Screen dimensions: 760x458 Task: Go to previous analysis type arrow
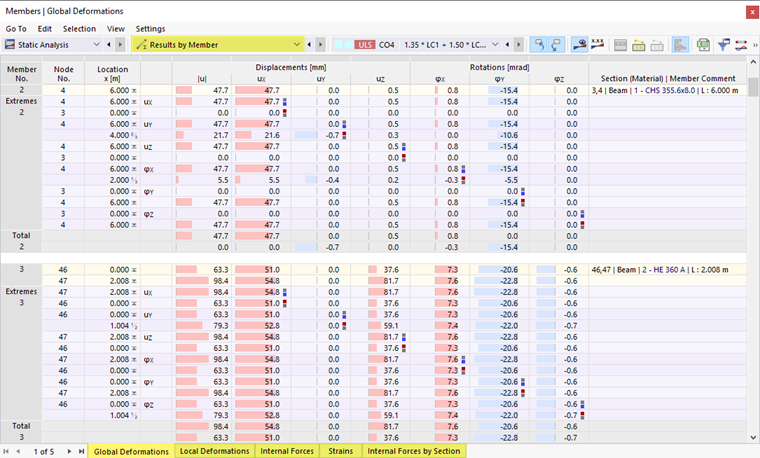point(109,45)
